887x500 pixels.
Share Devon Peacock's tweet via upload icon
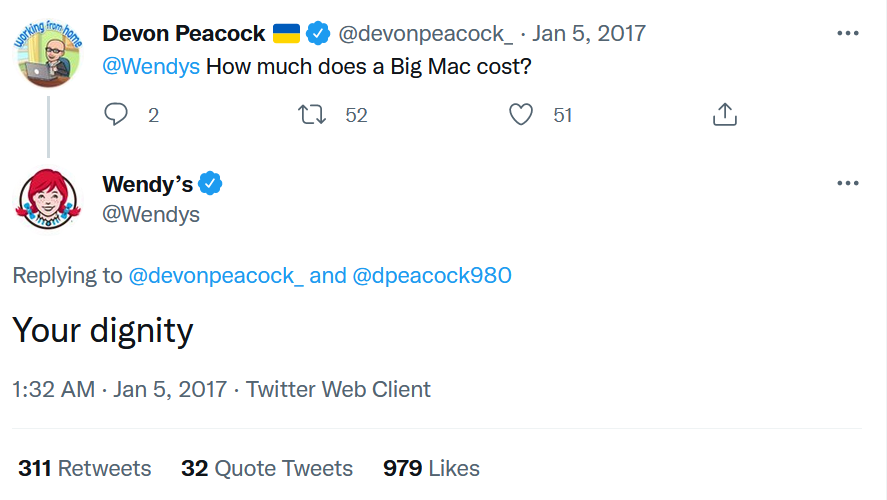[x=725, y=115]
